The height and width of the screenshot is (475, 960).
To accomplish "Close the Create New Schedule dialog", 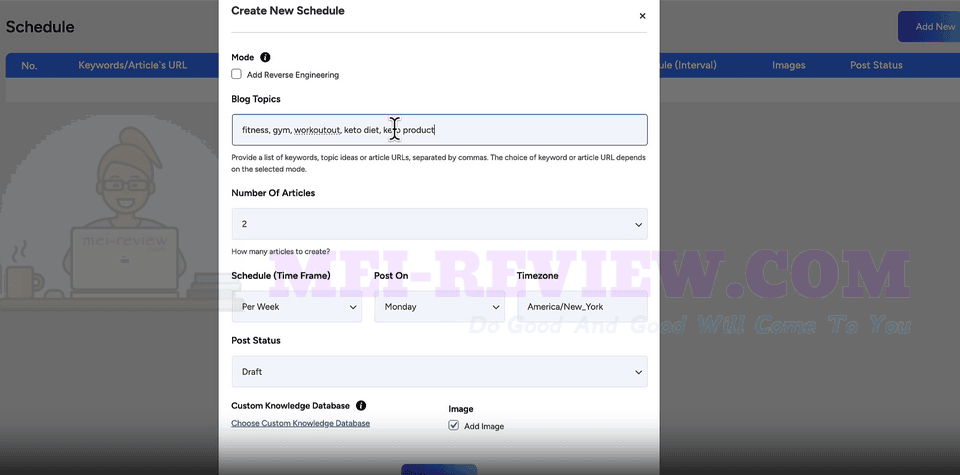I will [642, 16].
